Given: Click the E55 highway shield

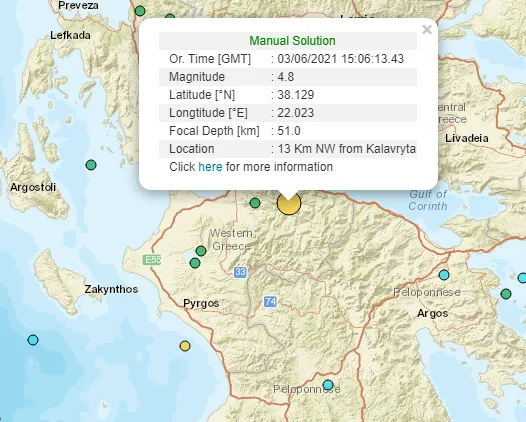Looking at the screenshot, I should (x=152, y=260).
